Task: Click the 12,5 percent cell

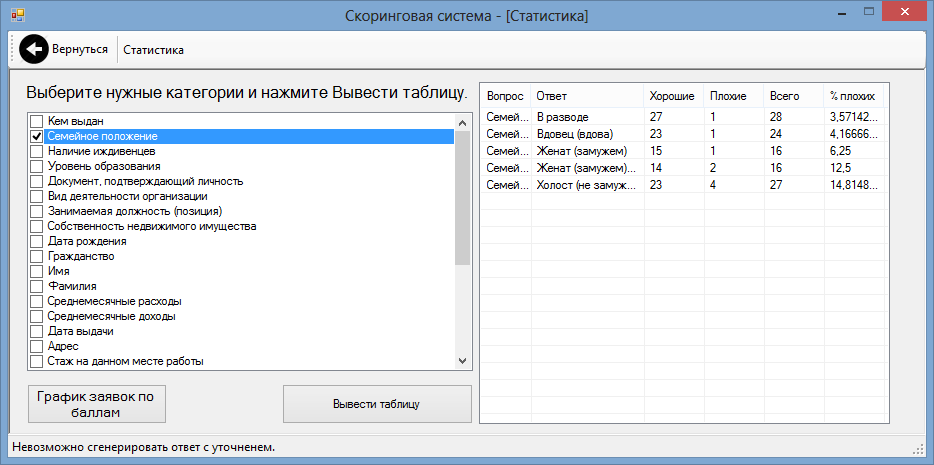Action: pos(854,168)
